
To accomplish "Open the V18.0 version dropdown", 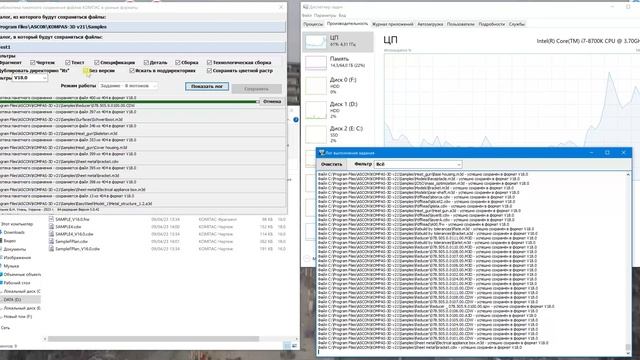I will (30, 78).
